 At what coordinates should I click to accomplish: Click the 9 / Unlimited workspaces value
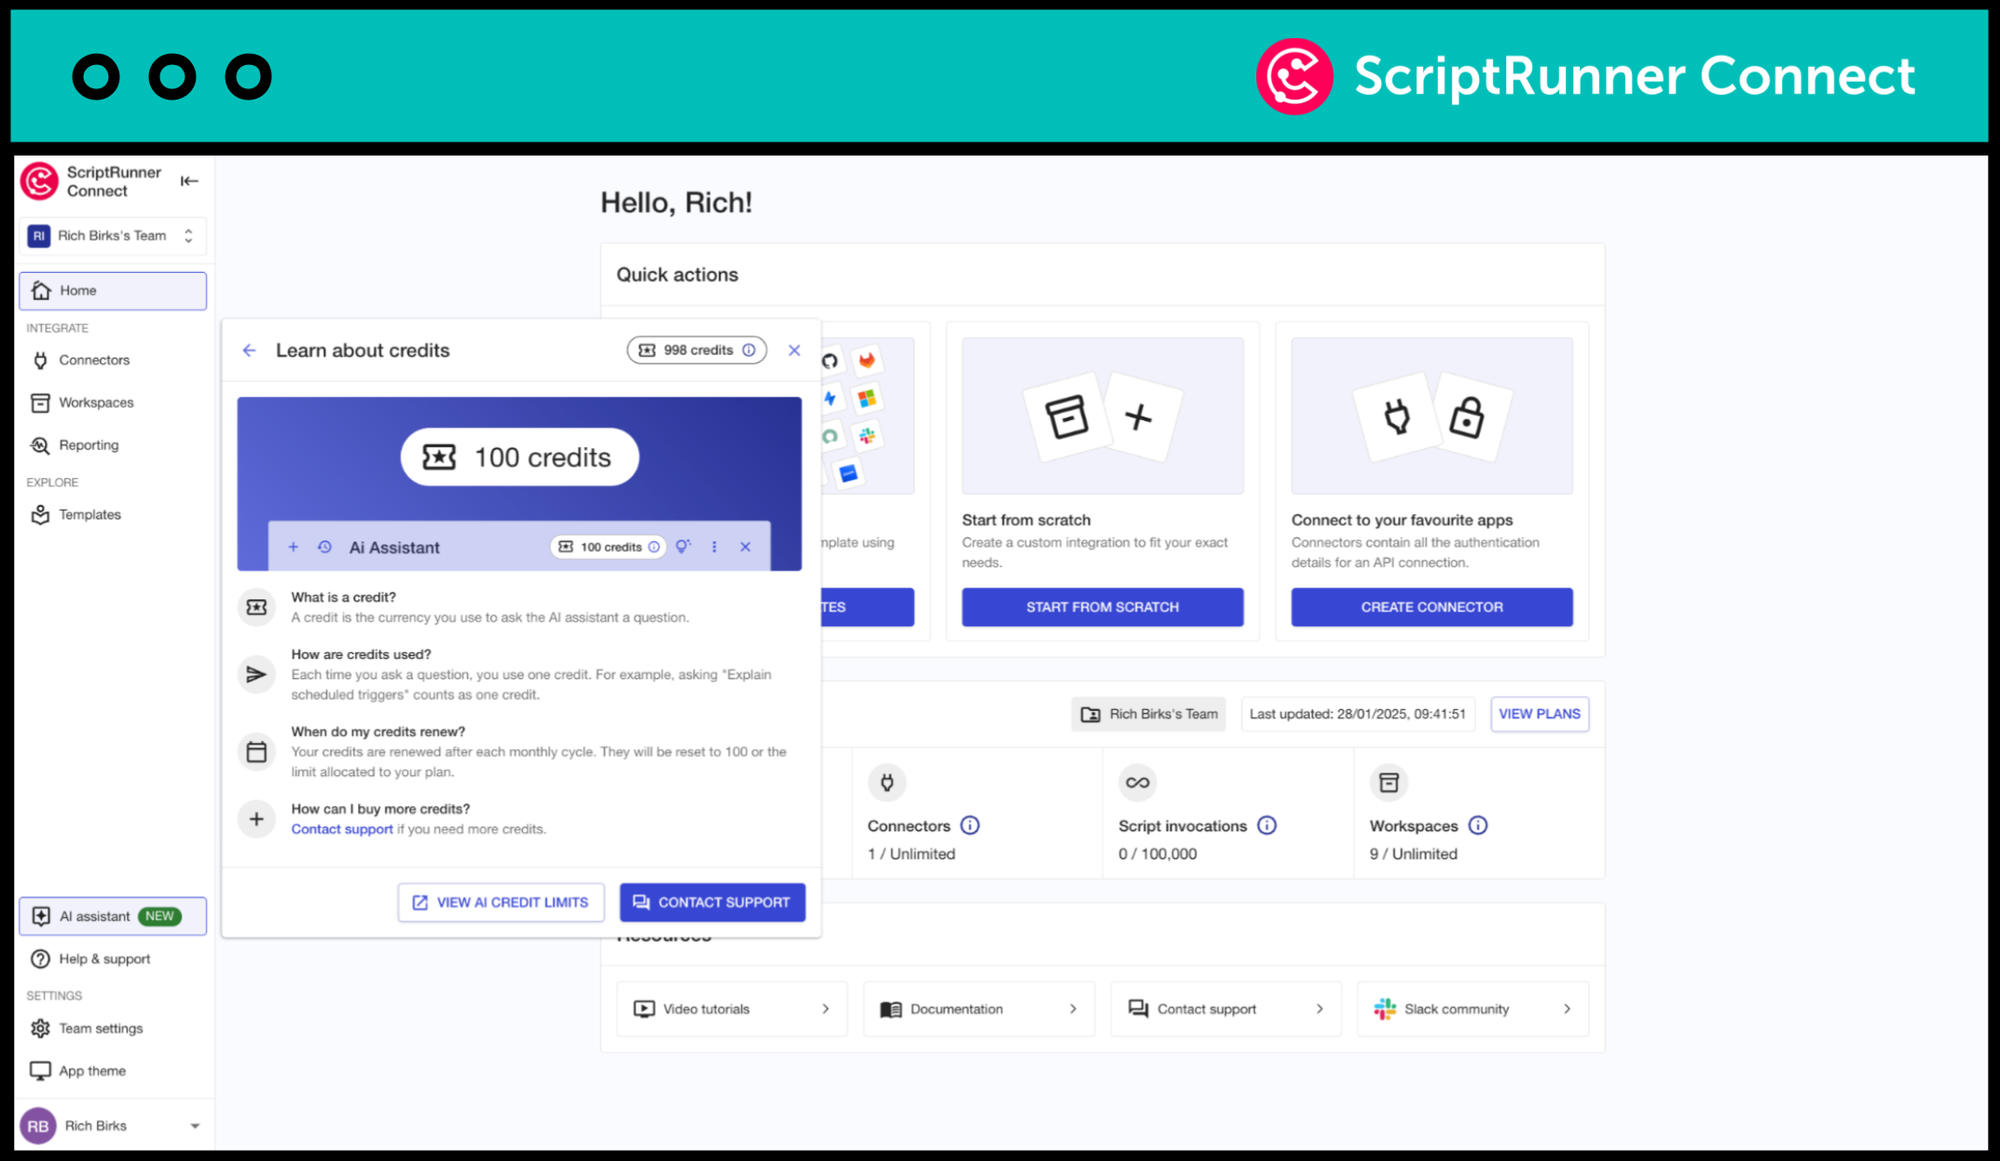coord(1413,854)
